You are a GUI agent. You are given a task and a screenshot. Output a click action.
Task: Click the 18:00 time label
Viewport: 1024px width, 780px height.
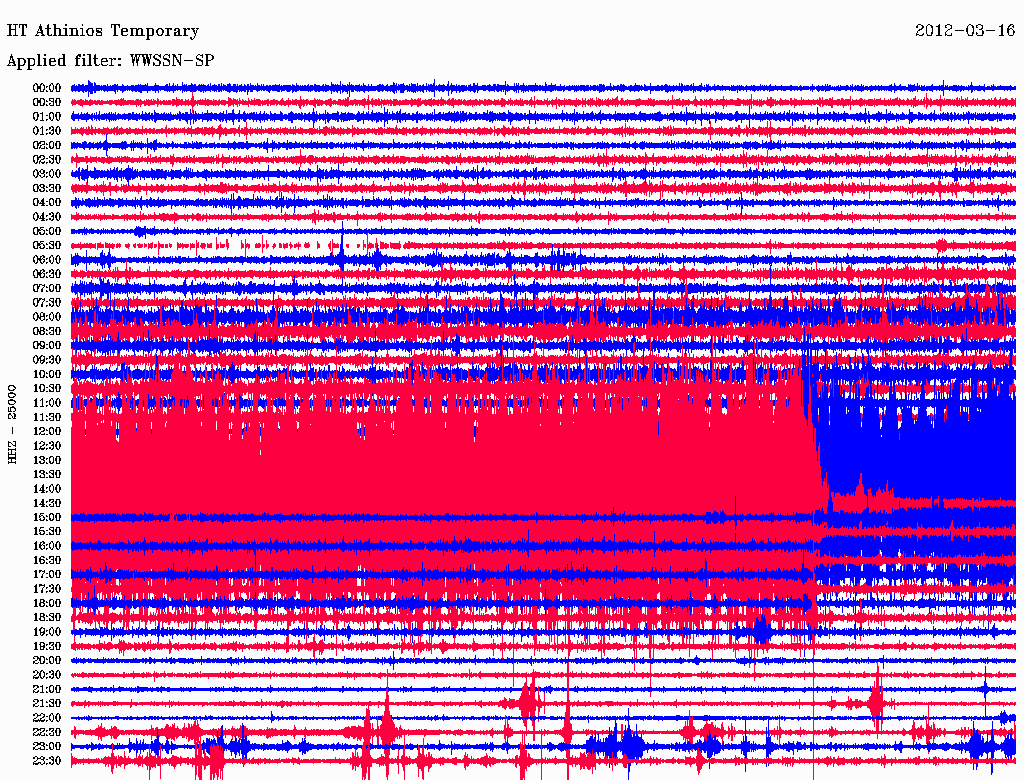coord(47,603)
